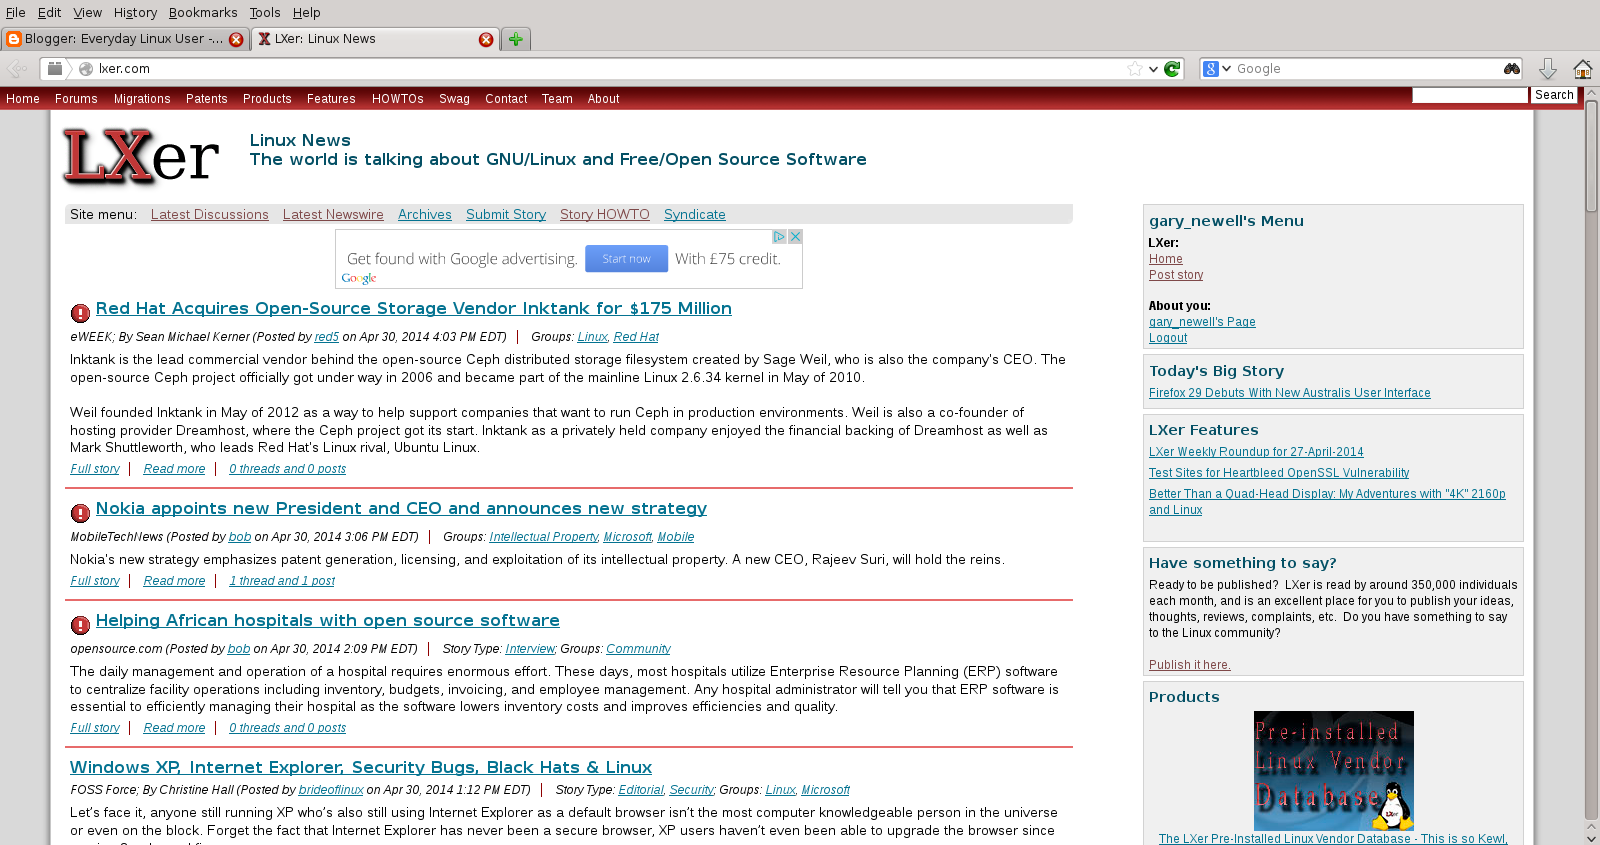Go to Forums in the red navigation bar

76,99
